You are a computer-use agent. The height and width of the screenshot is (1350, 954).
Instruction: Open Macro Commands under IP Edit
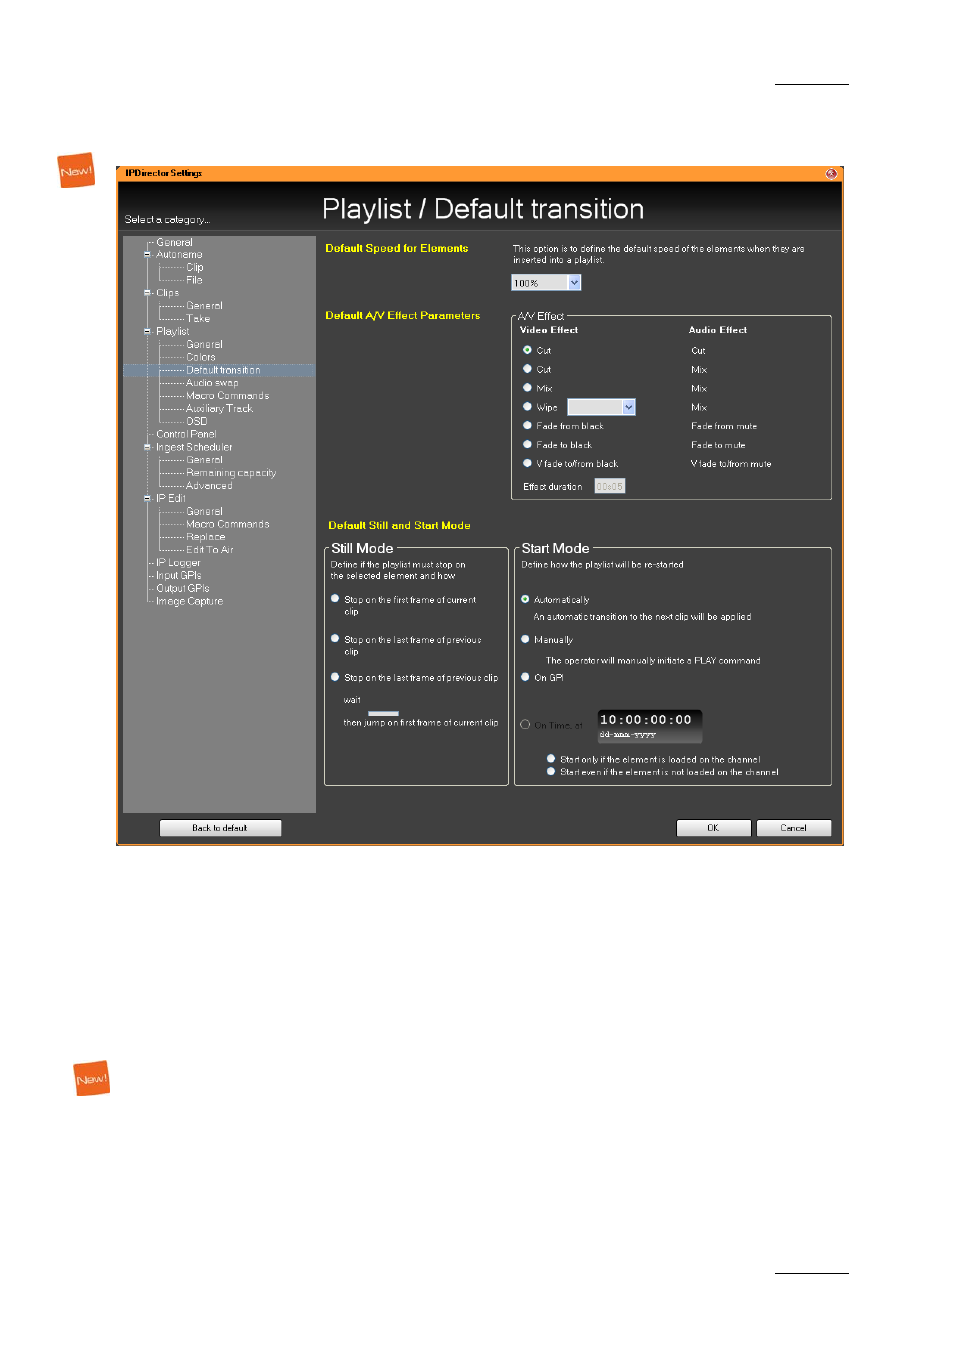pos(228,524)
